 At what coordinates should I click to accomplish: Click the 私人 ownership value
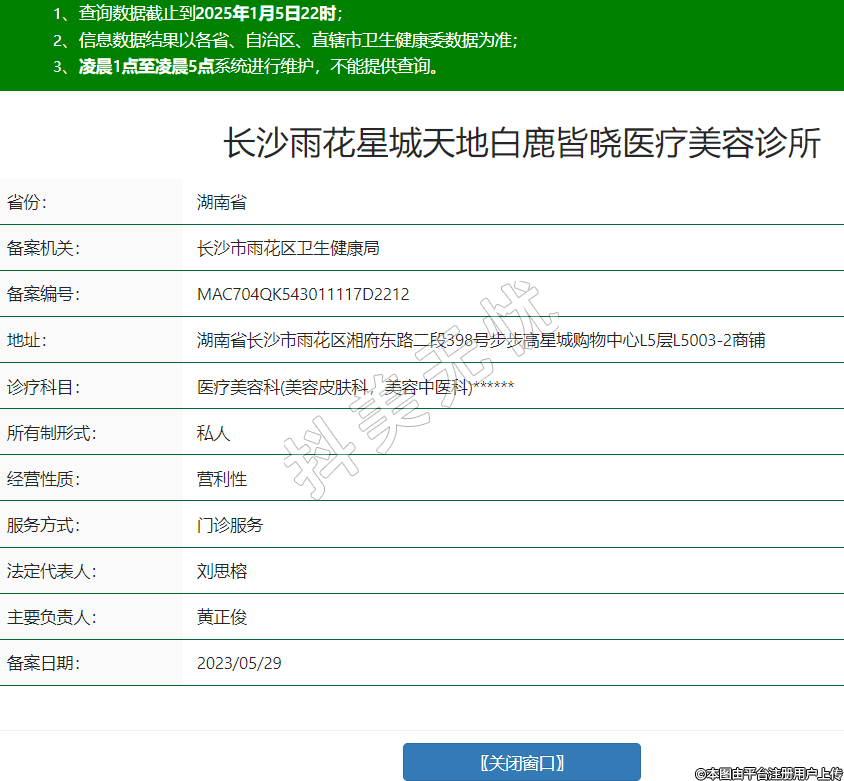click(214, 433)
